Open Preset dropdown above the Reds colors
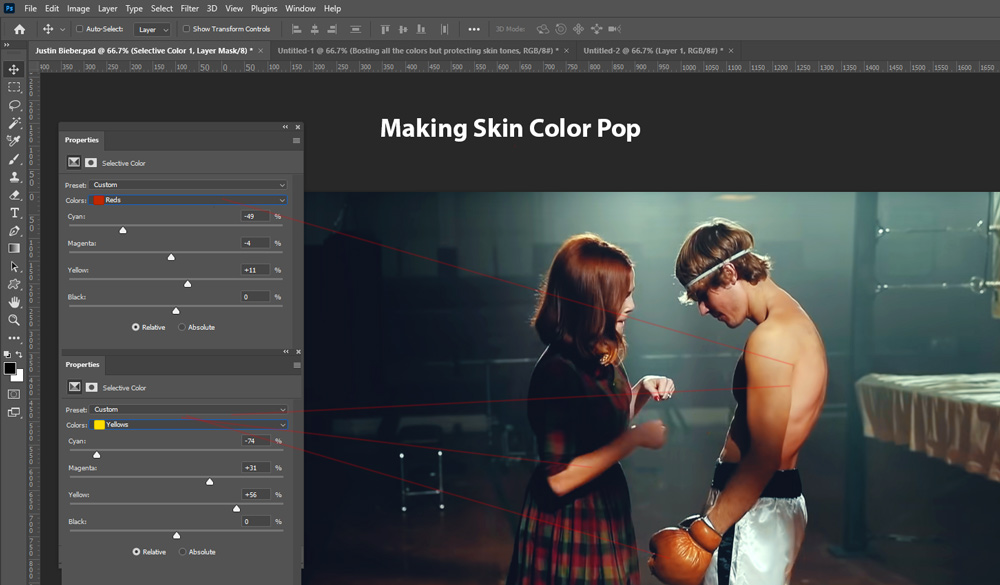The image size is (1000, 585). tap(188, 185)
